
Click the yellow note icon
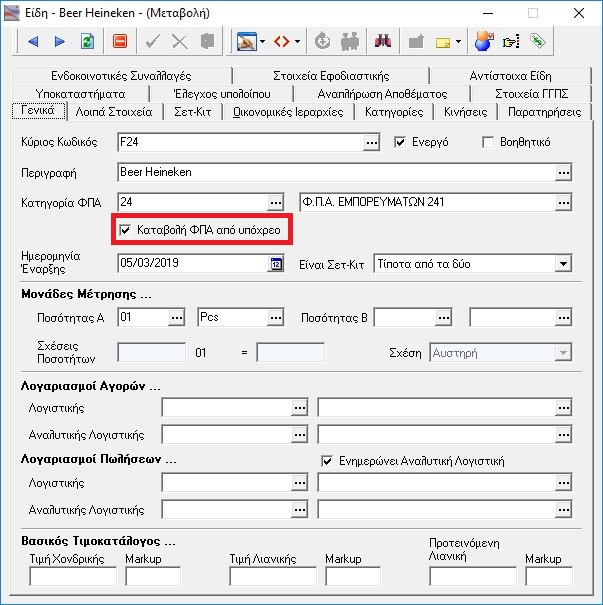tap(443, 42)
